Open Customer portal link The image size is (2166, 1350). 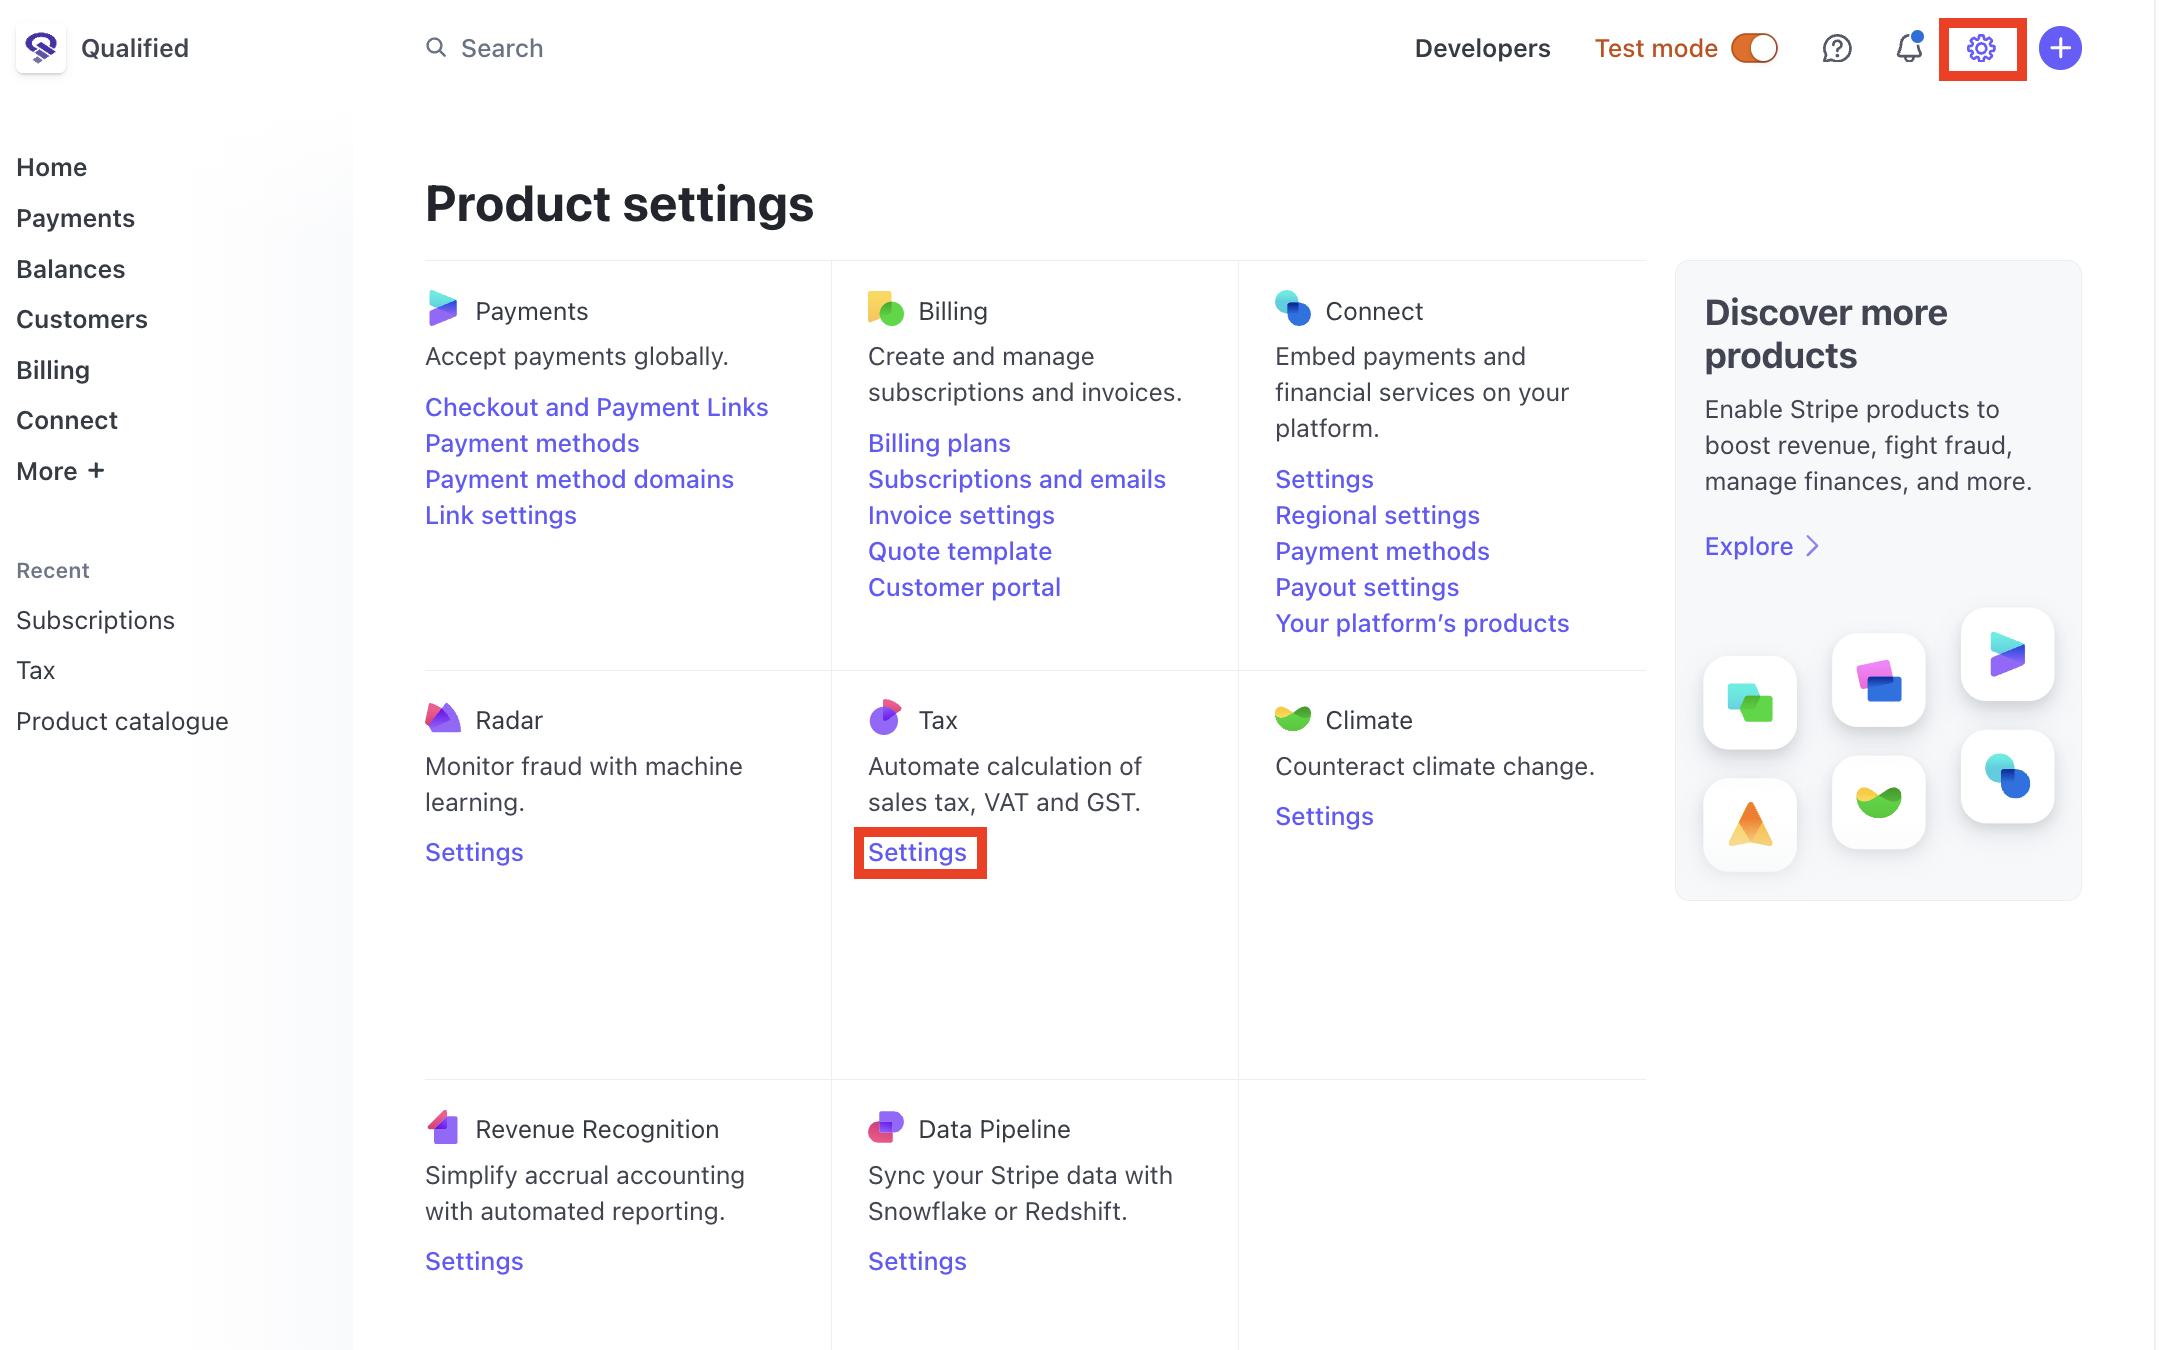point(964,587)
